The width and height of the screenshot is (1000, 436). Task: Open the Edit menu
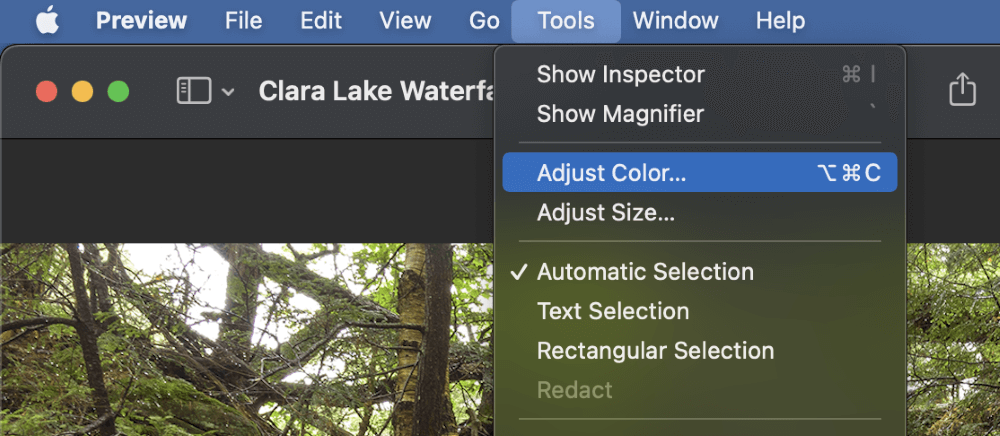pyautogui.click(x=321, y=21)
